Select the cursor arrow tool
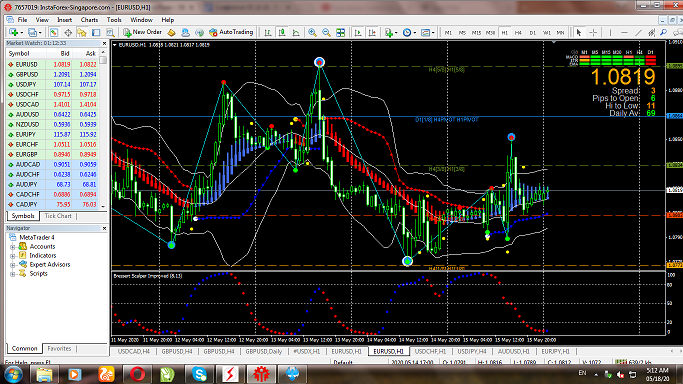This screenshot has width=683, height=384. [579, 33]
